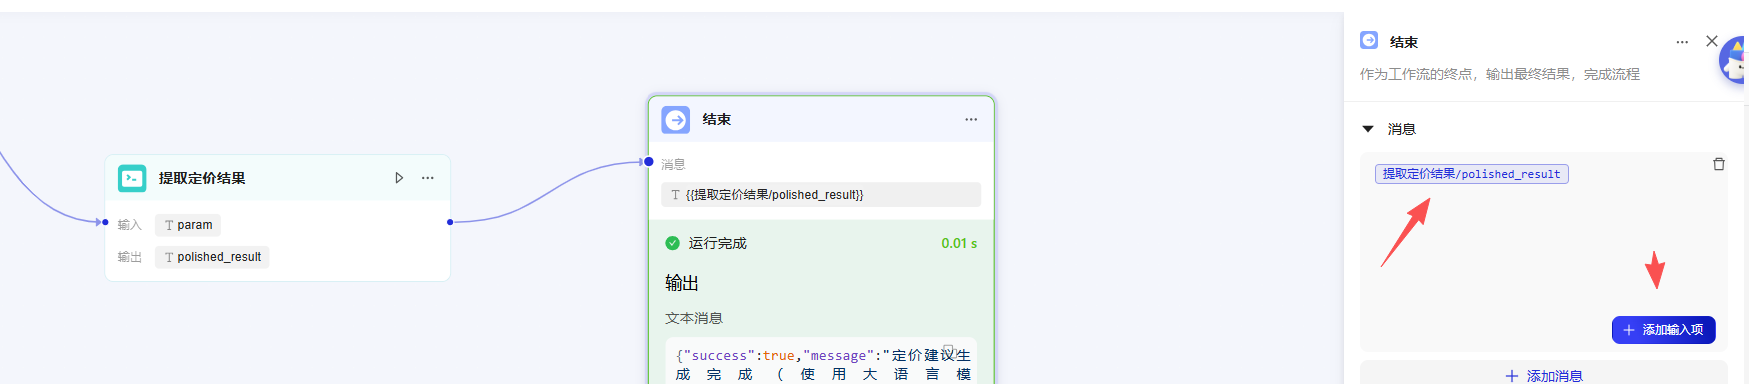This screenshot has height=384, width=1749.
Task: Click the 结束 node title on canvas
Action: tap(716, 119)
